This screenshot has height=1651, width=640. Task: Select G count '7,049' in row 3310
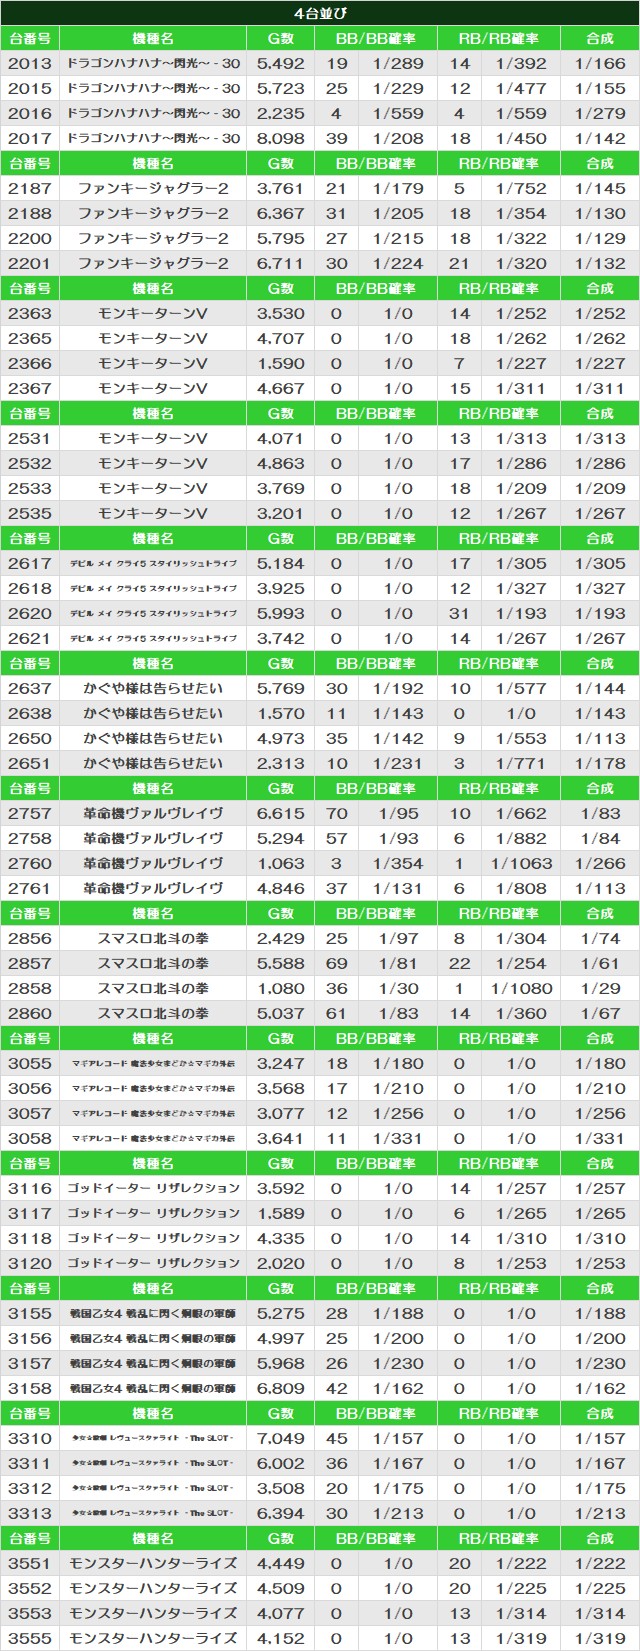pyautogui.click(x=281, y=1438)
